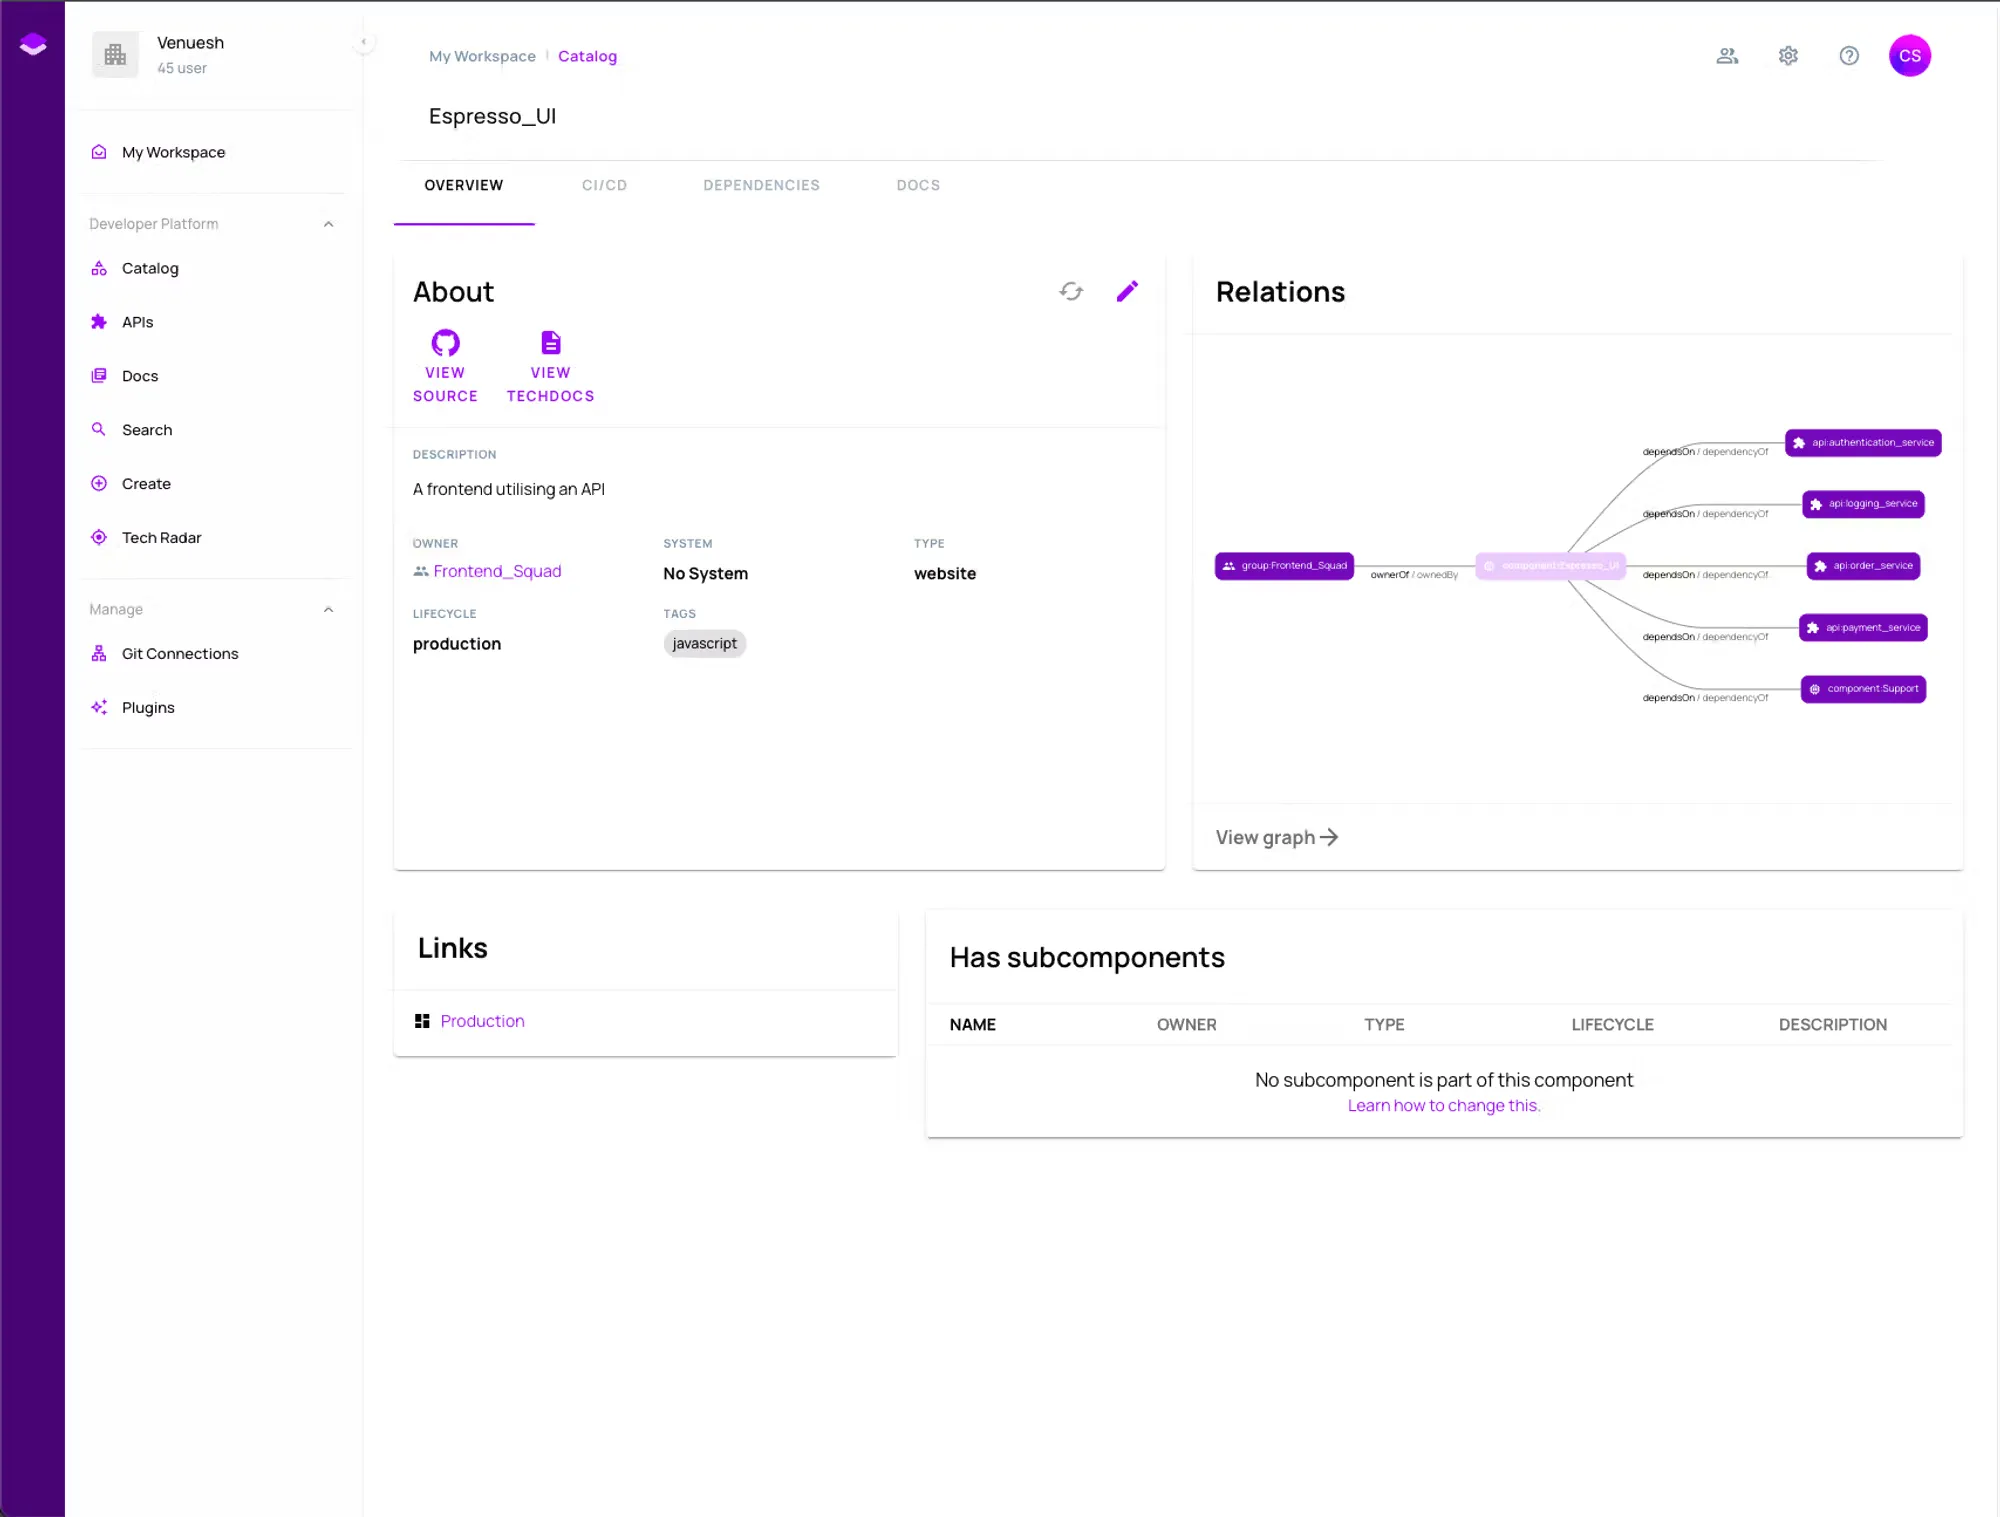
Task: Click the Search magnifier icon
Action: pyautogui.click(x=99, y=429)
